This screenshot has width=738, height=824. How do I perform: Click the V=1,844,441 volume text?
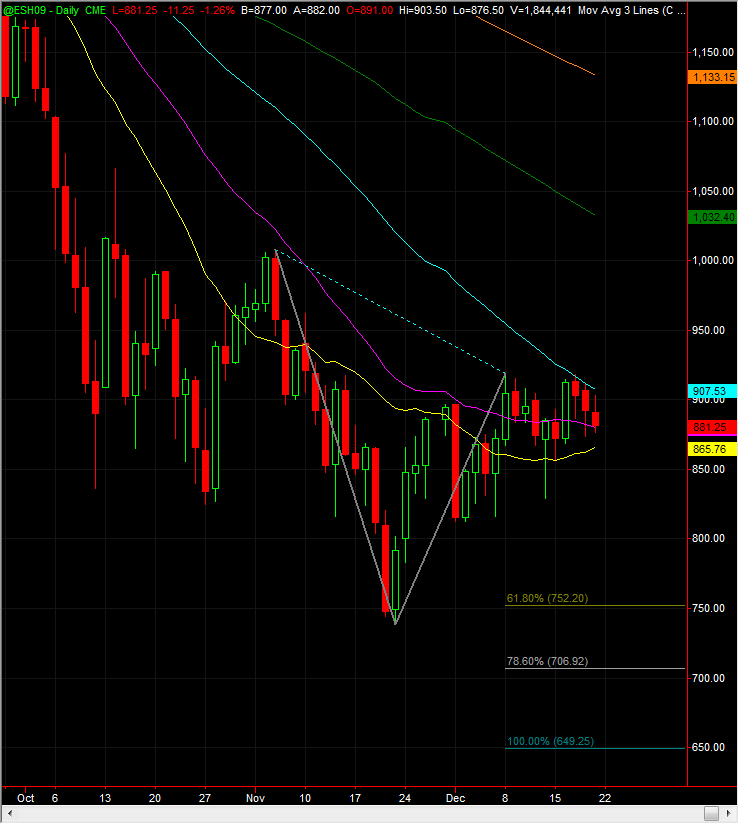pos(541,11)
